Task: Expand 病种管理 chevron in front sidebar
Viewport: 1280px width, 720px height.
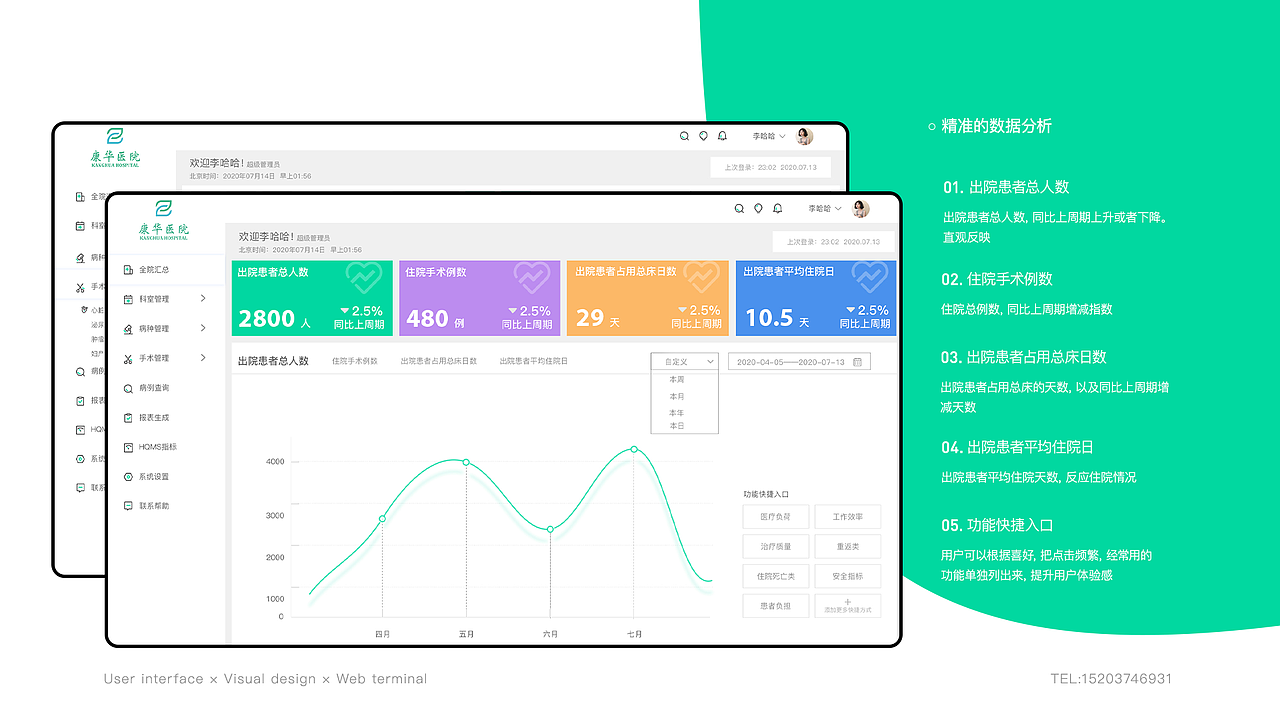Action: coord(203,328)
